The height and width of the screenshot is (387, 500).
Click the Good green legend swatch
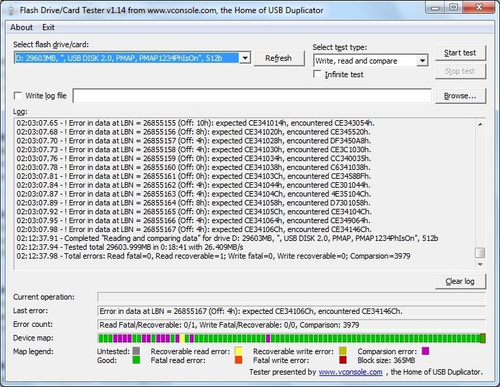[x=136, y=360]
